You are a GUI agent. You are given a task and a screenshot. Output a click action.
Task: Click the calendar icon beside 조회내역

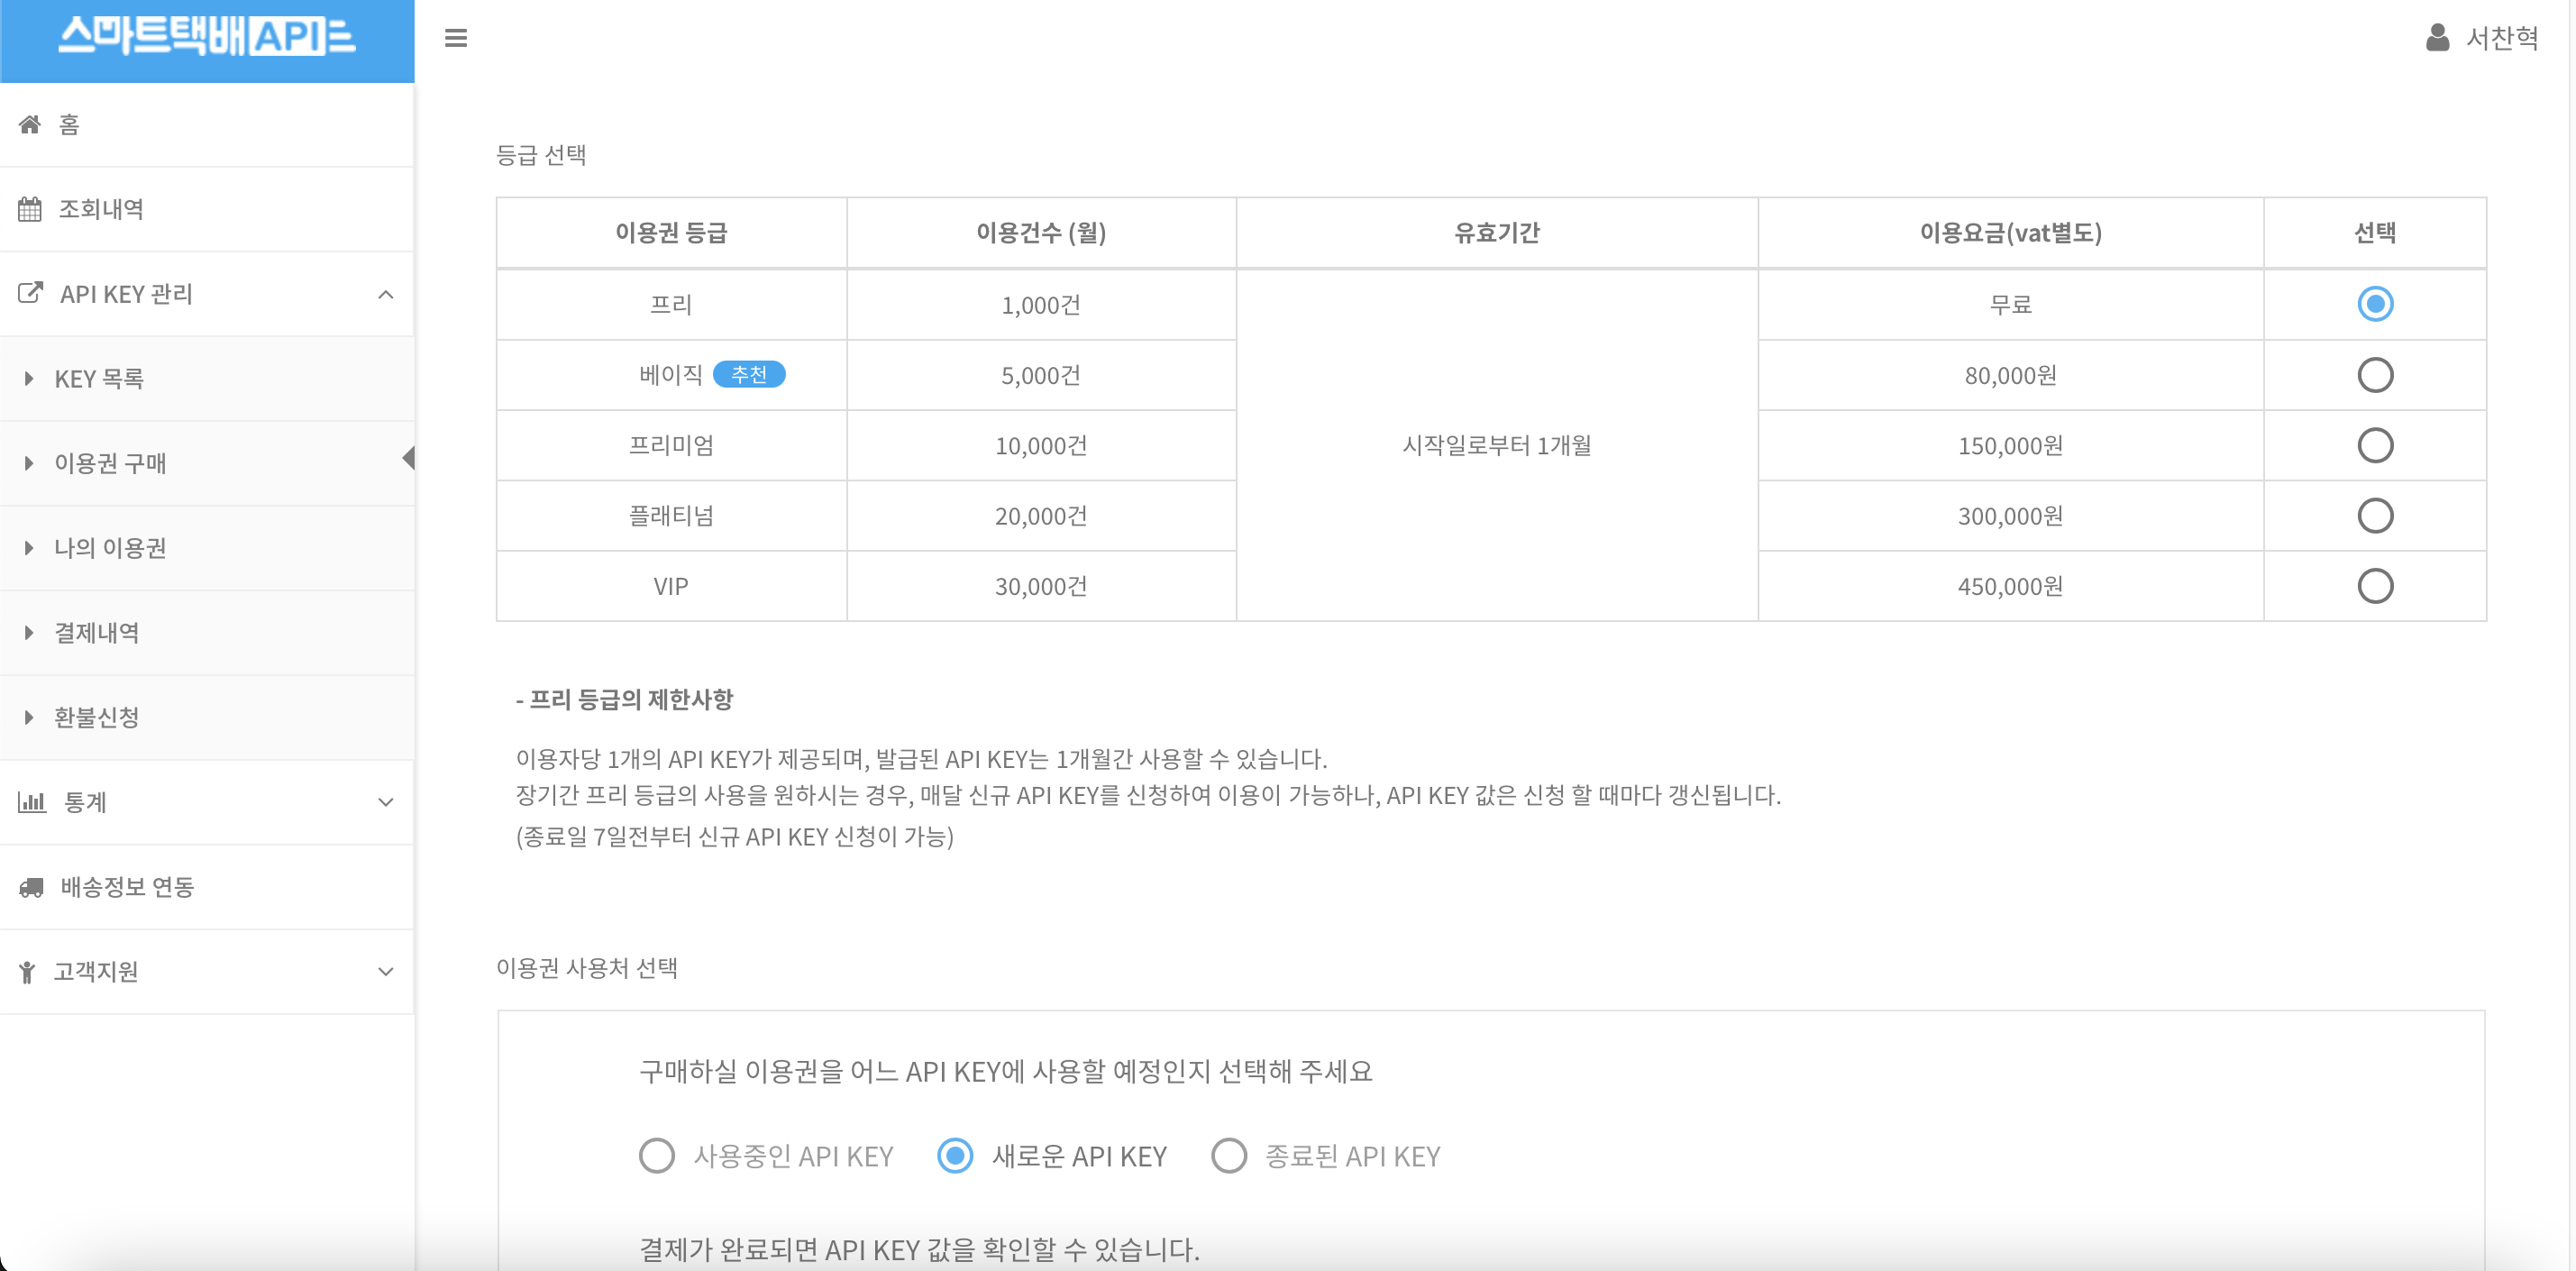[30, 209]
